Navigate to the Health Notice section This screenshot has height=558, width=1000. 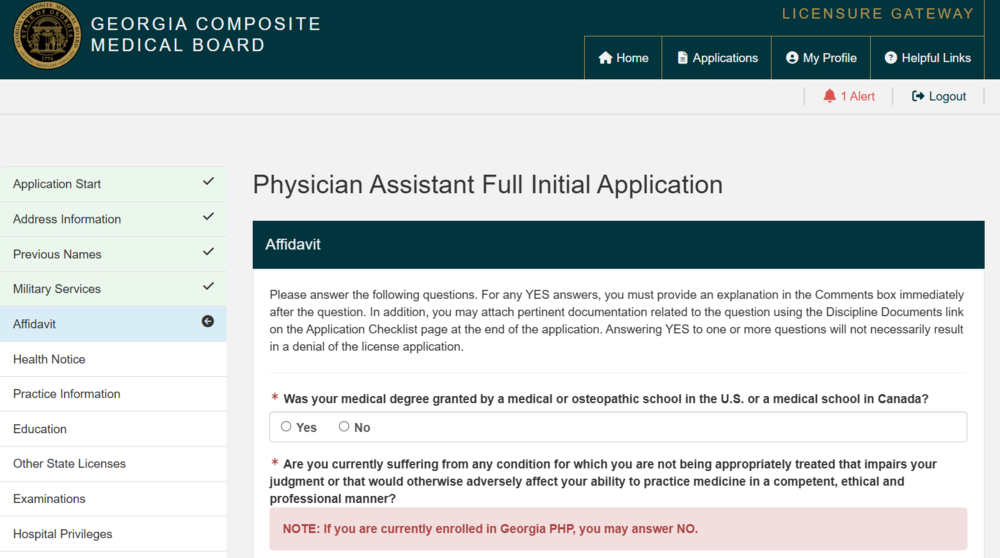coord(49,359)
